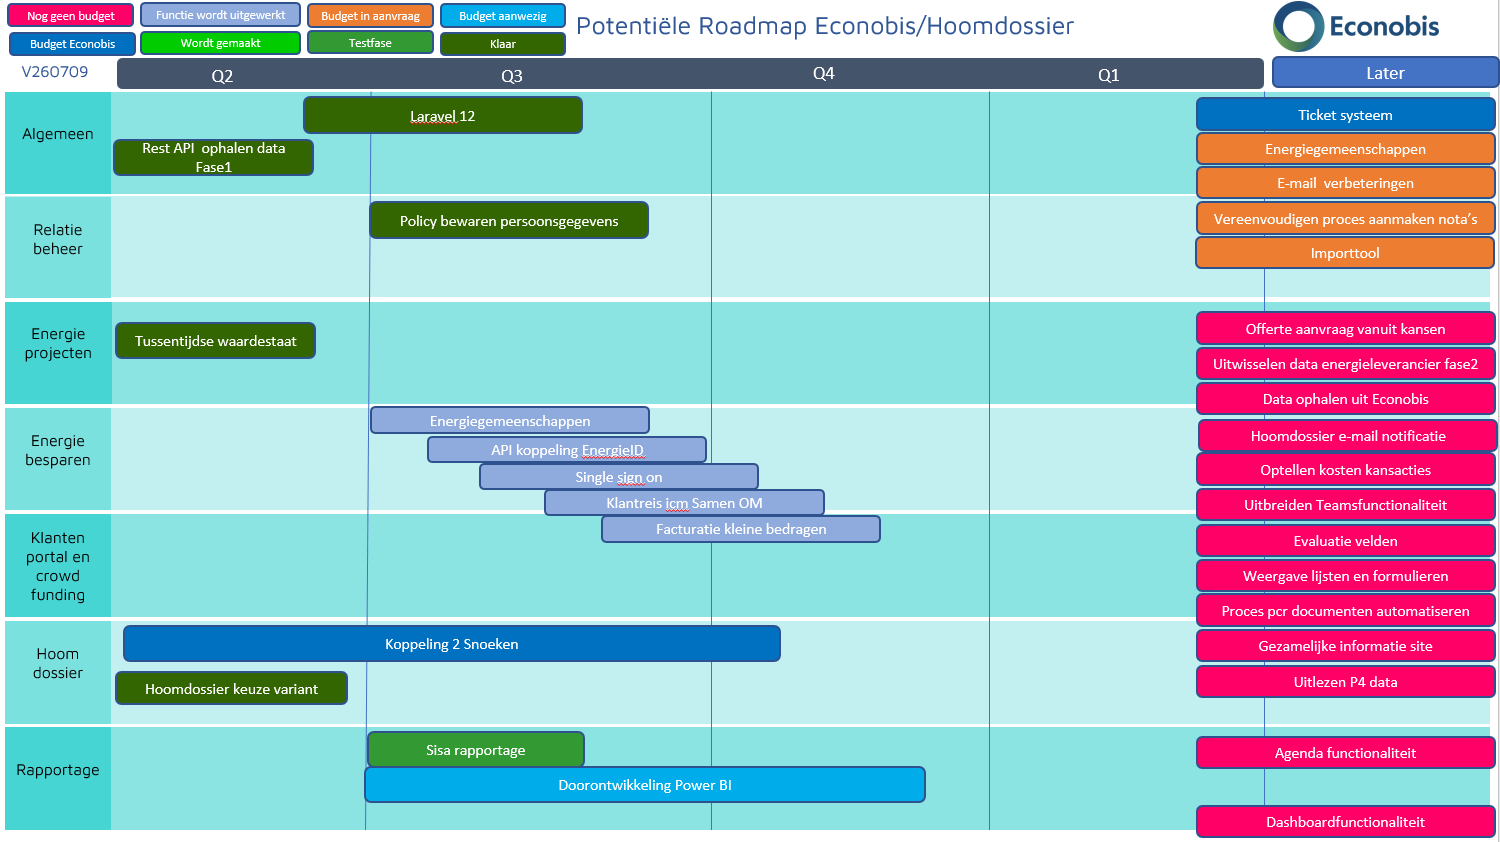Select the 'Facturatie kleine bedragen' bar

coord(741,529)
